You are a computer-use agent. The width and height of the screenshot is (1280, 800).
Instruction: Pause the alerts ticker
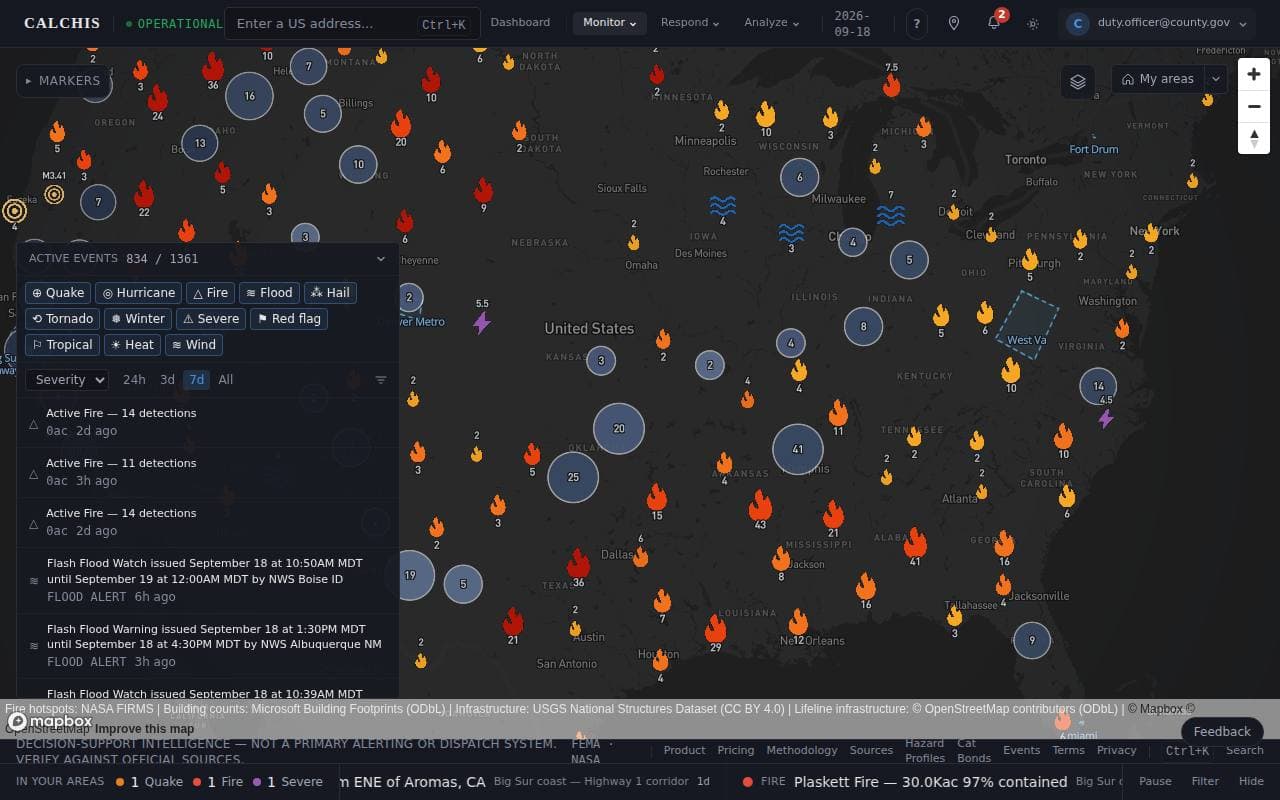[1155, 782]
